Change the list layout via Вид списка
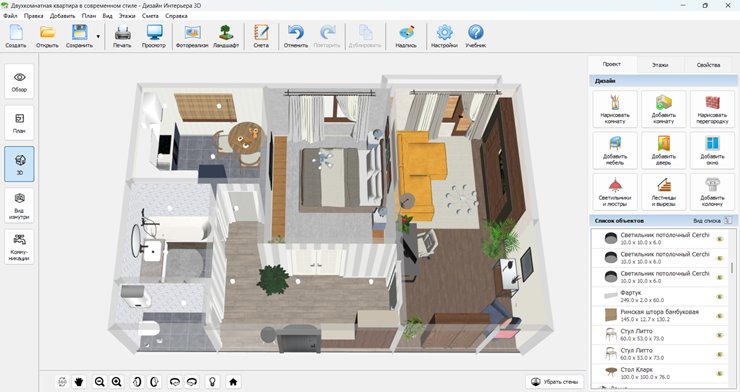 713,220
